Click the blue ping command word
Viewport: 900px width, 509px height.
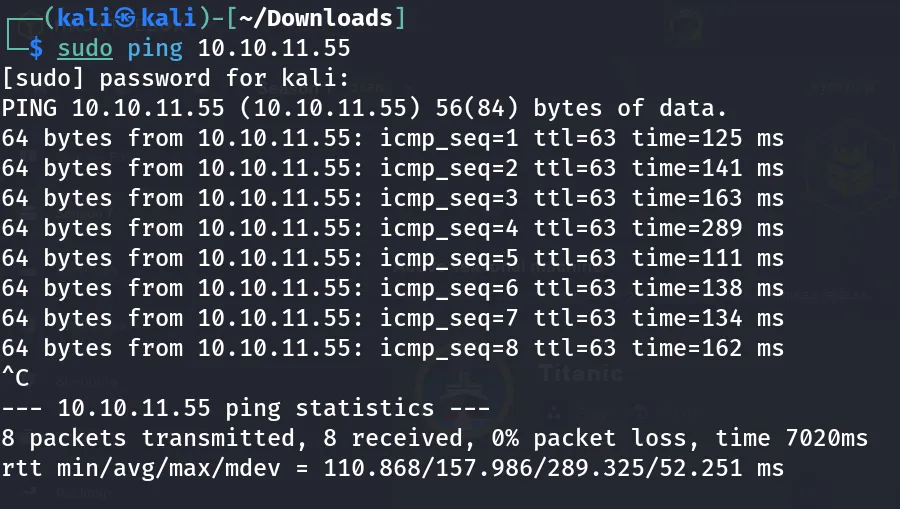coord(155,49)
